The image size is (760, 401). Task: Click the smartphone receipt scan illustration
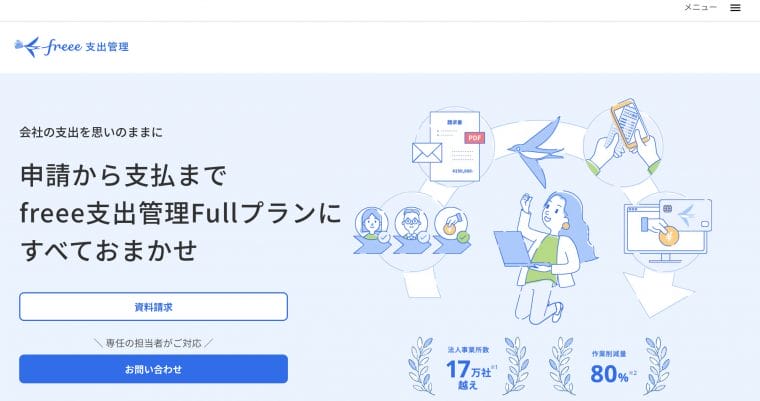(623, 138)
